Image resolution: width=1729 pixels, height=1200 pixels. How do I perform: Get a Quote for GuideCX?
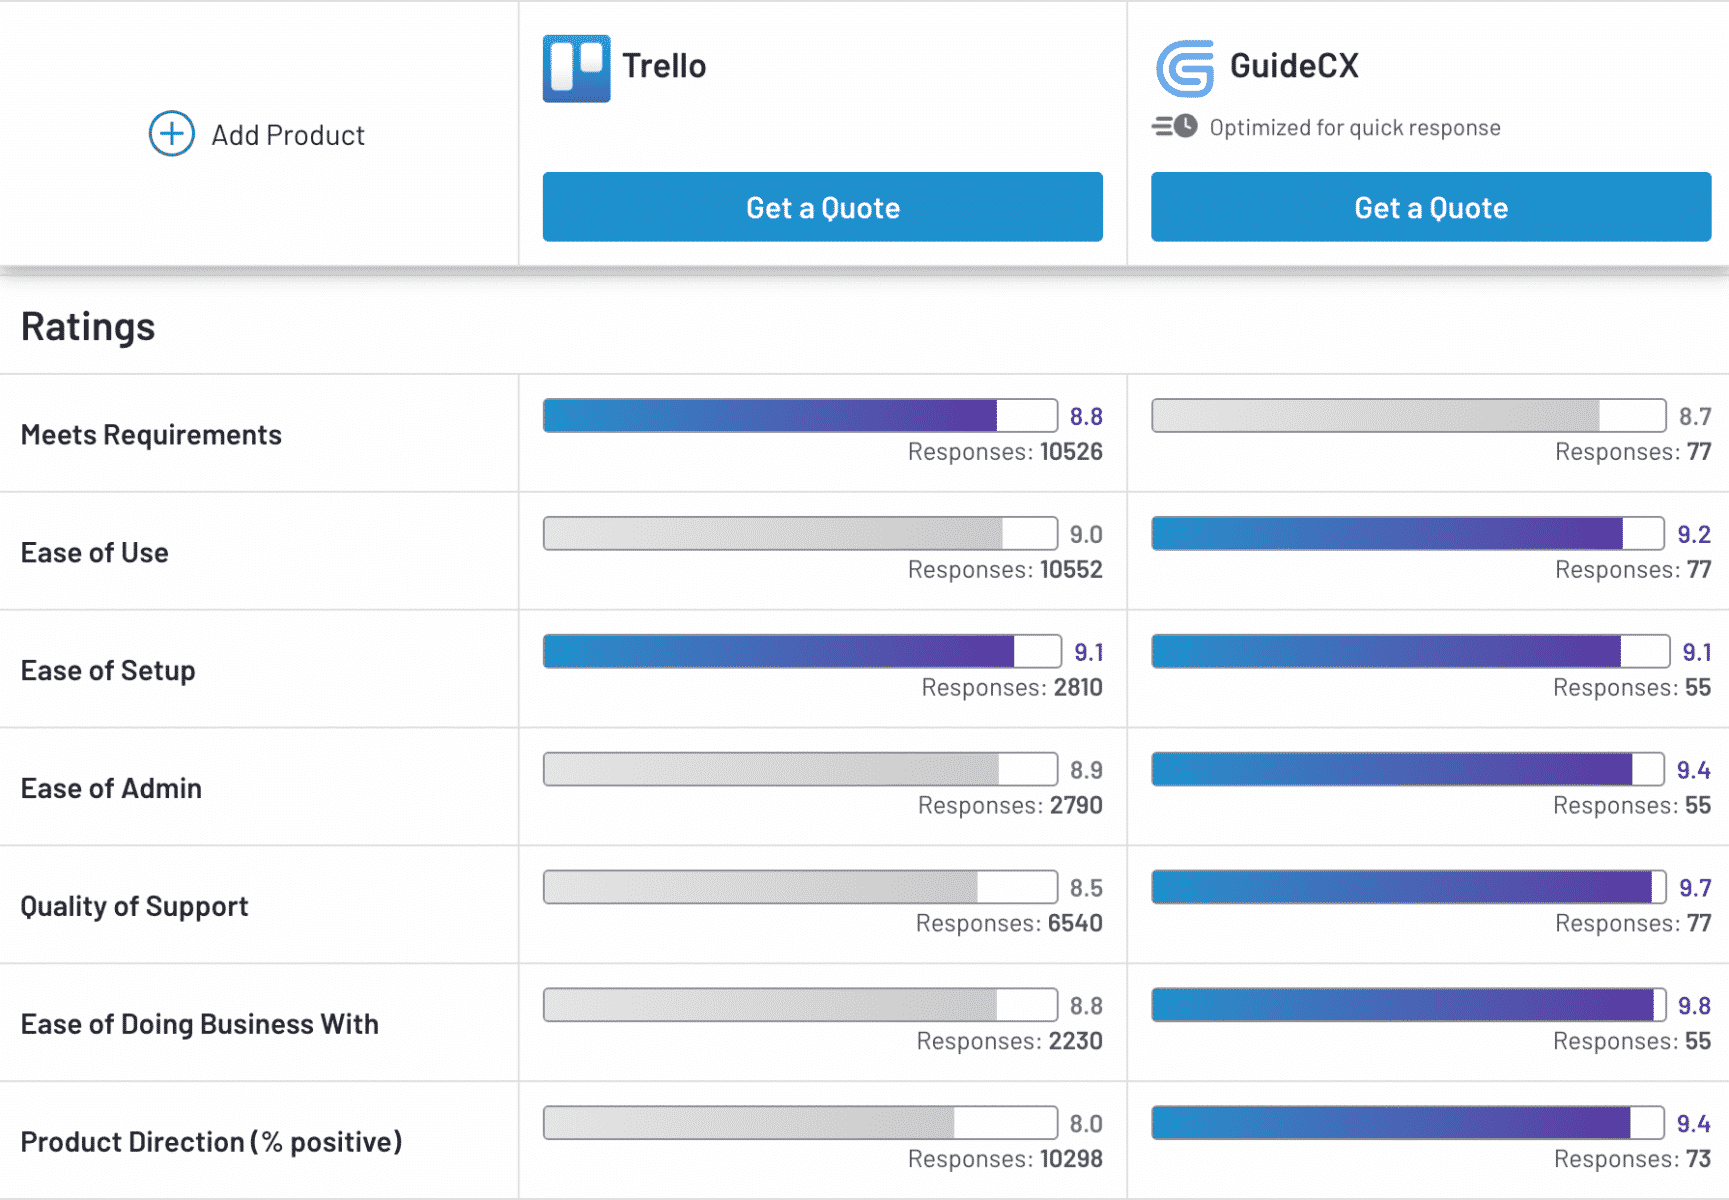tap(1431, 207)
